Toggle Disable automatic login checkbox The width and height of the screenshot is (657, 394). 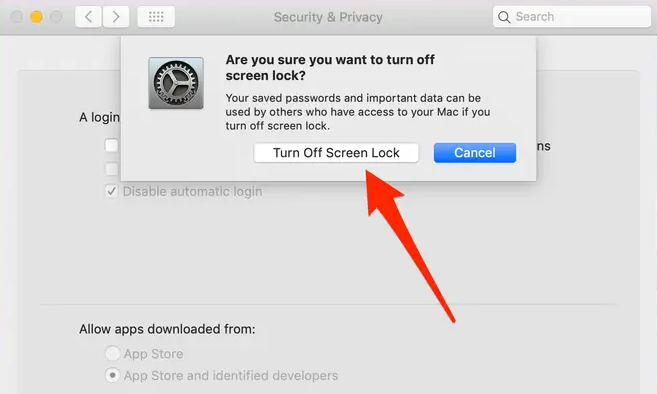(x=111, y=191)
